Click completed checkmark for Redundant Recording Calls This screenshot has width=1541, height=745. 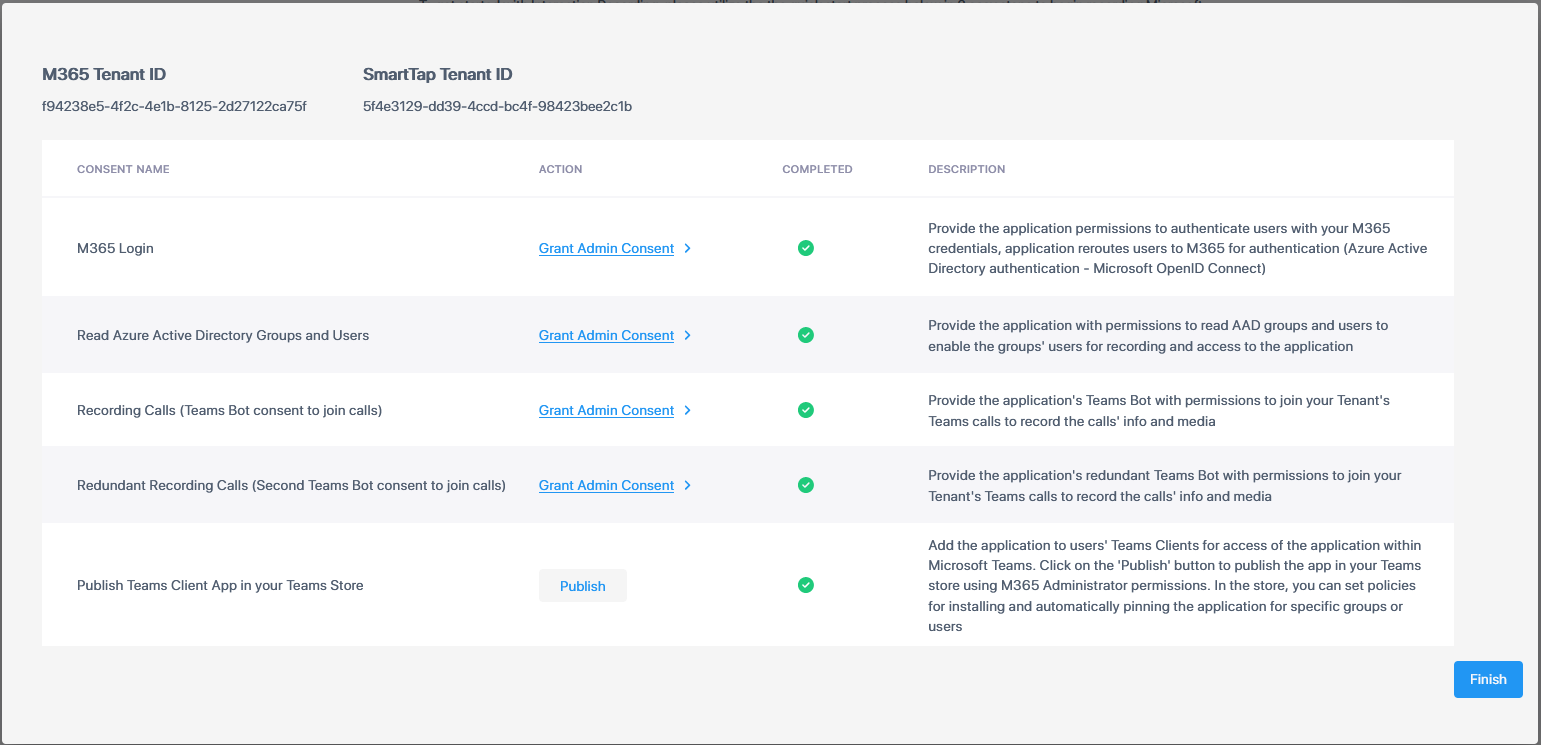pos(806,485)
